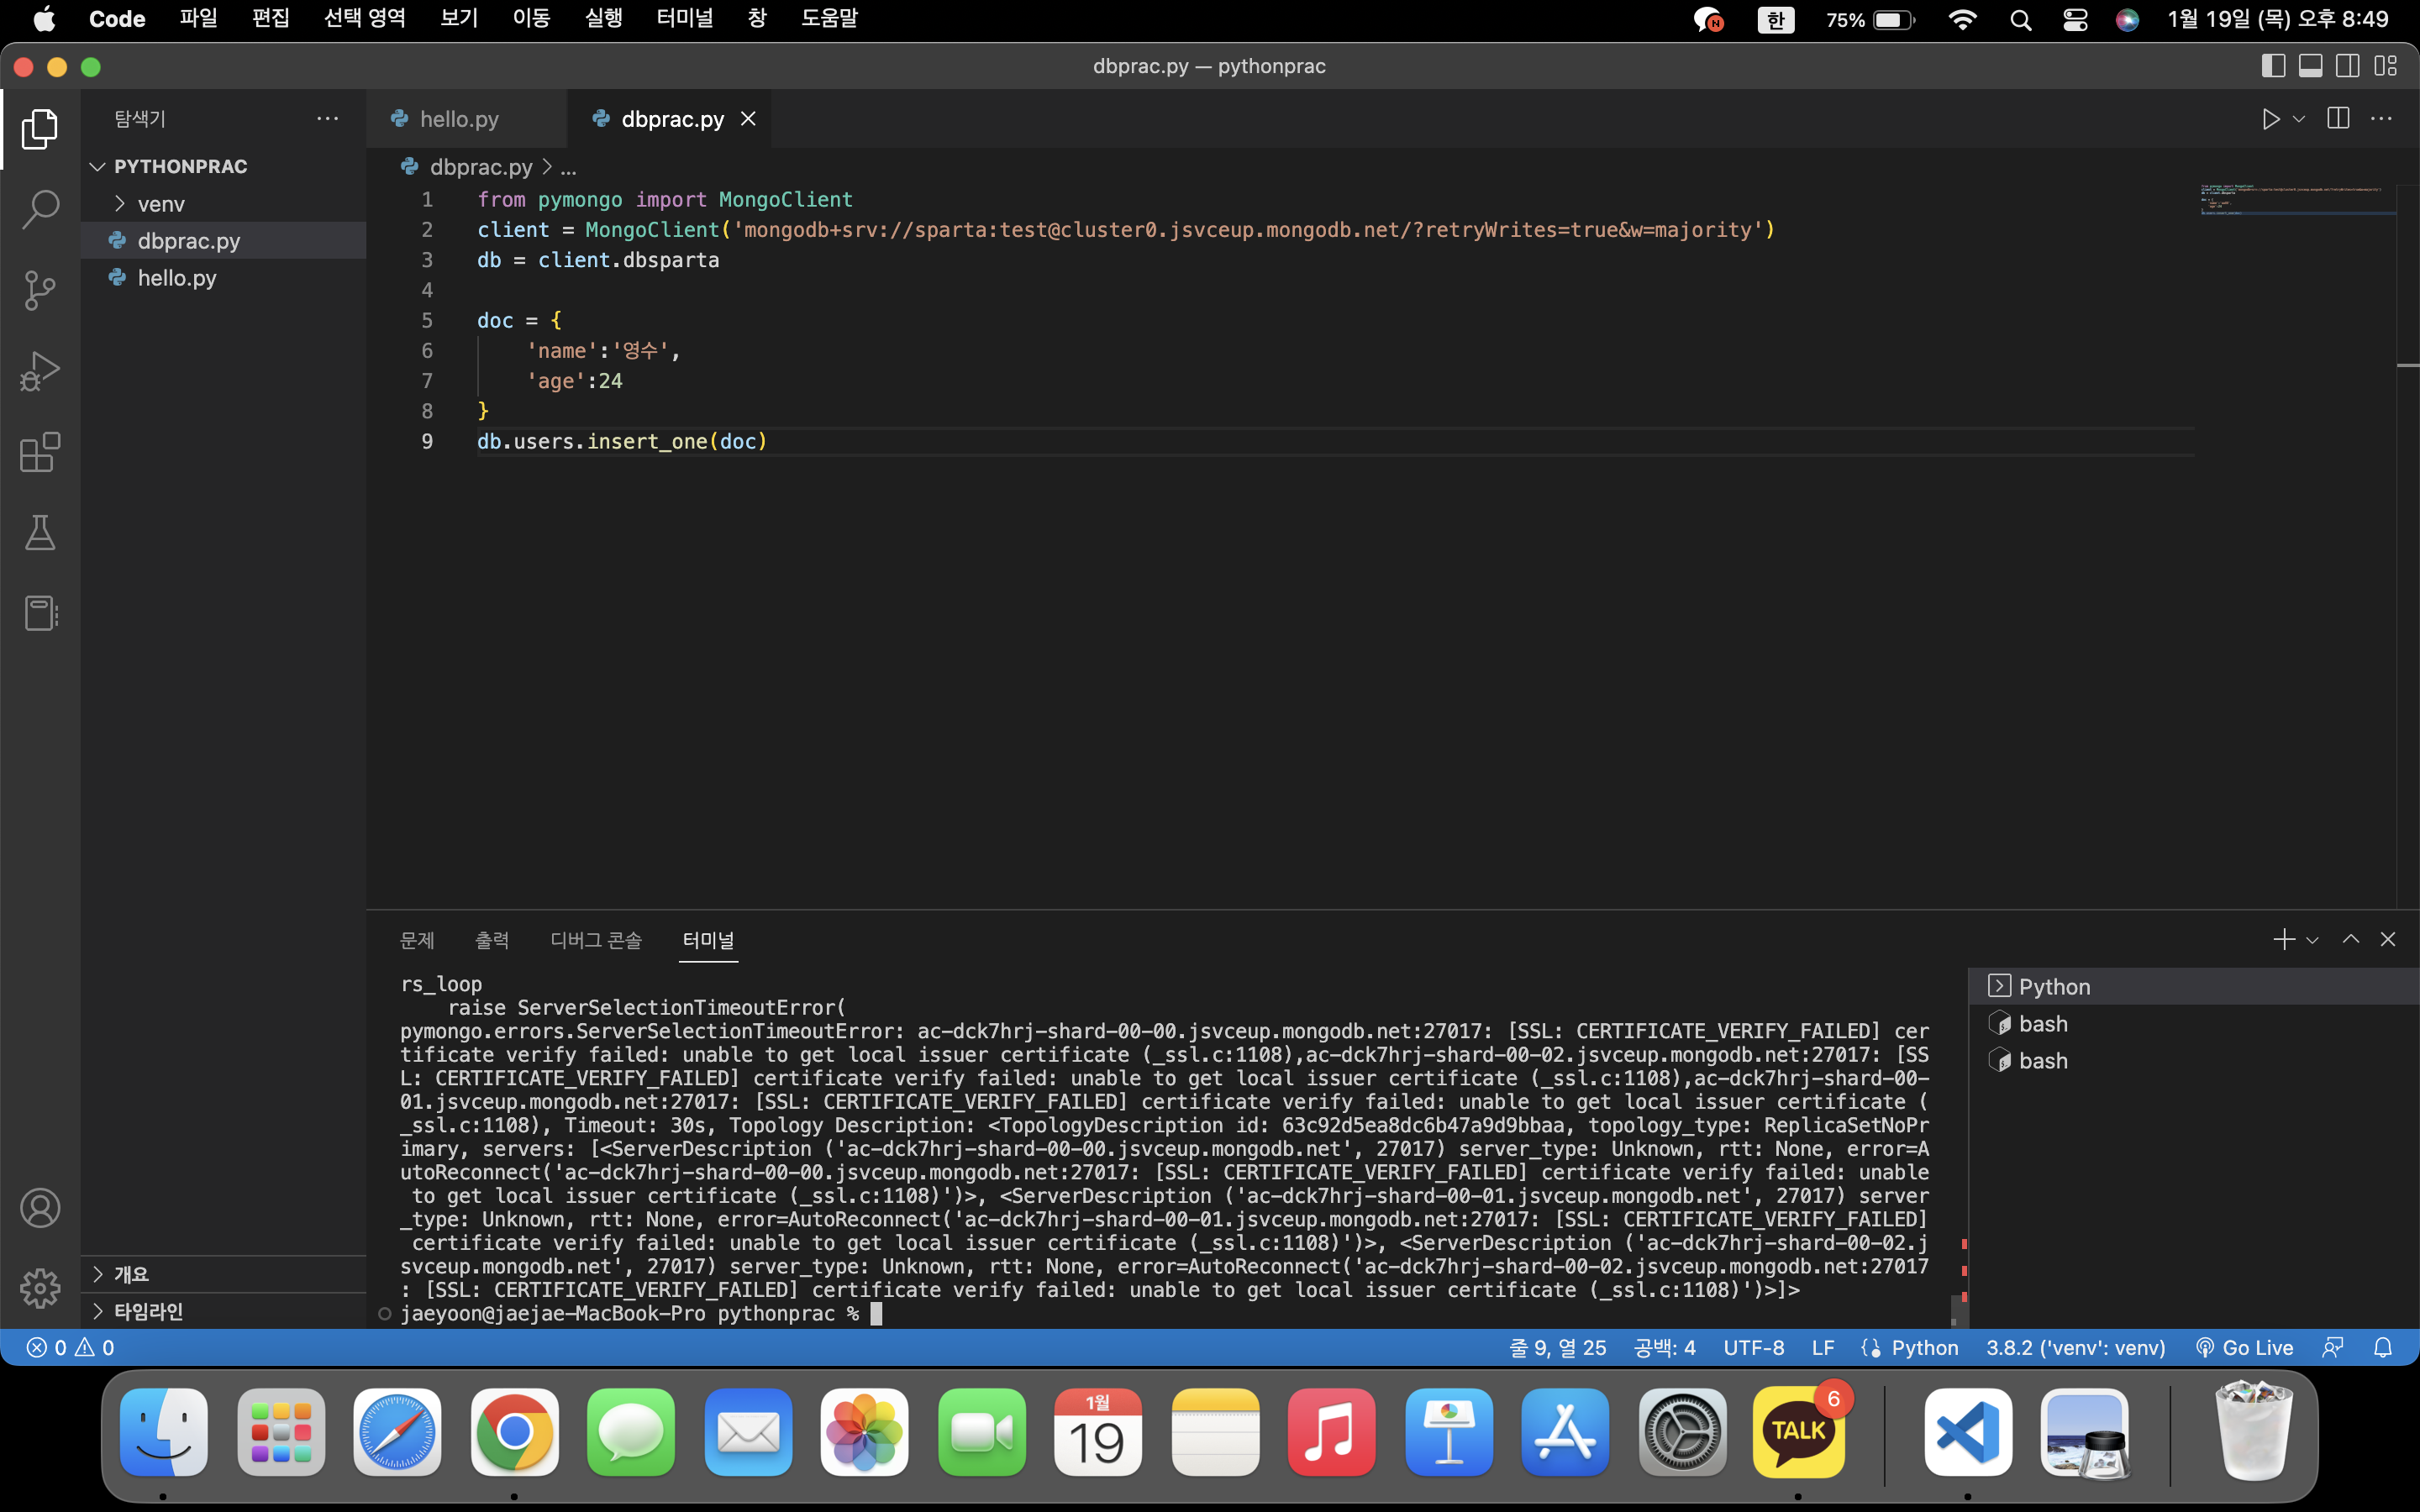Open Source Control view

tap(40, 290)
